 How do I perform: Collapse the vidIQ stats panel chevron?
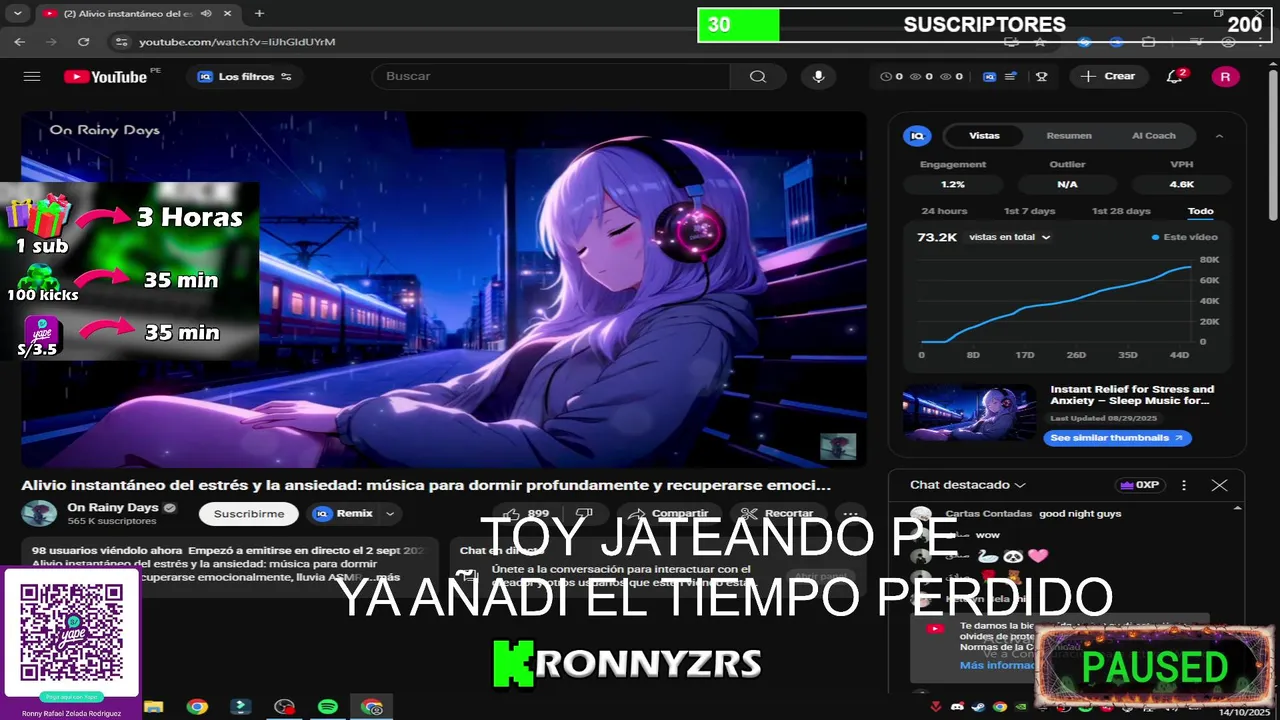[x=1219, y=136]
